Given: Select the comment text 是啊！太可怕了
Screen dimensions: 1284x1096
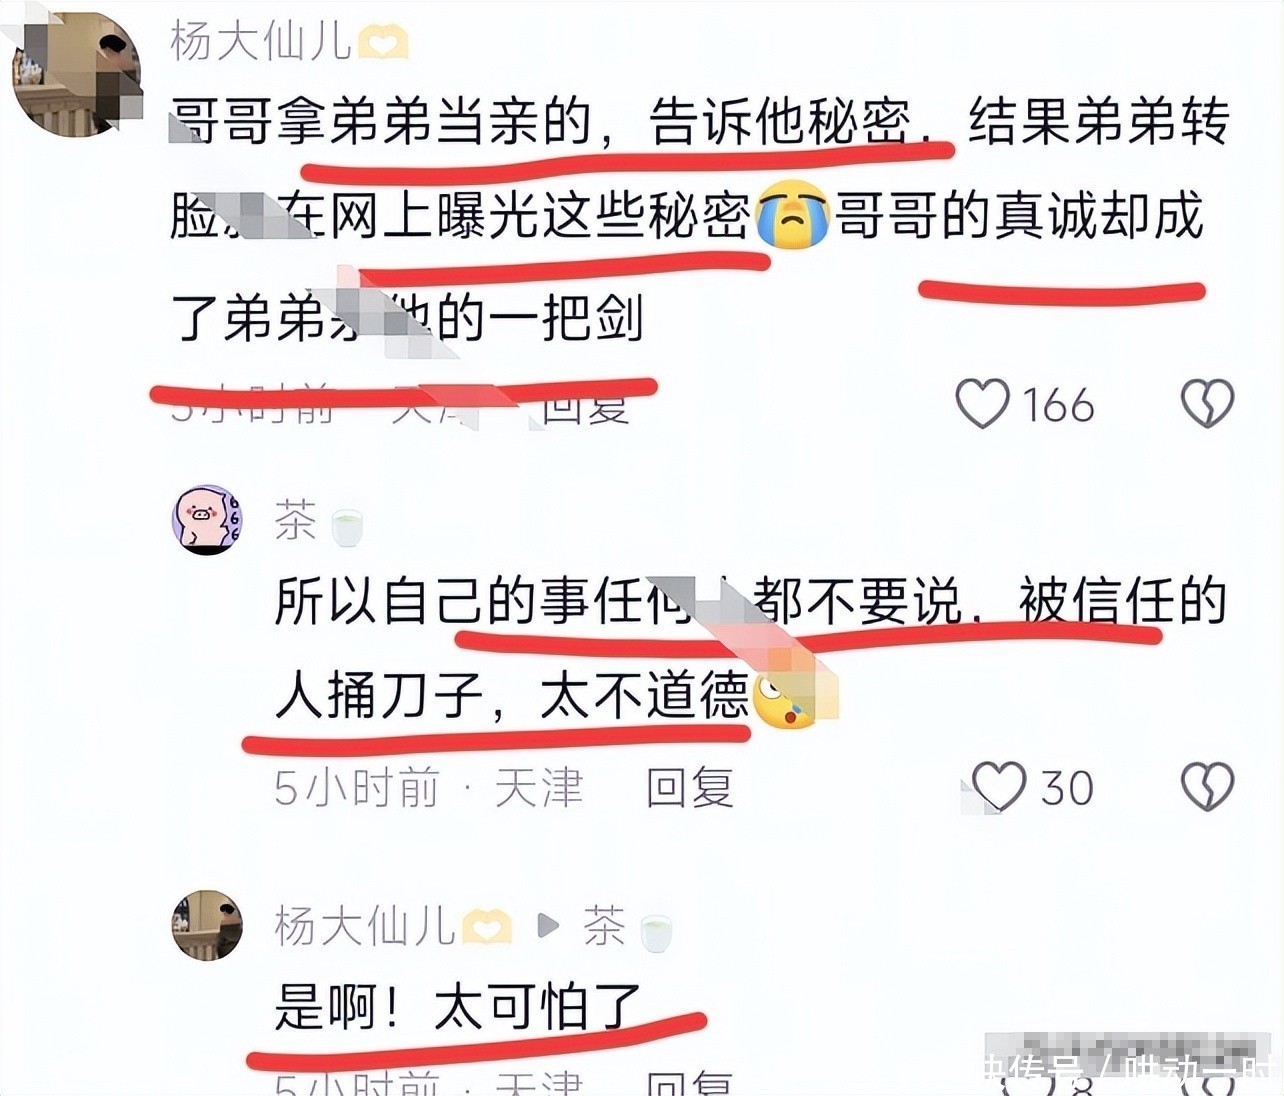Looking at the screenshot, I should coord(458,1006).
